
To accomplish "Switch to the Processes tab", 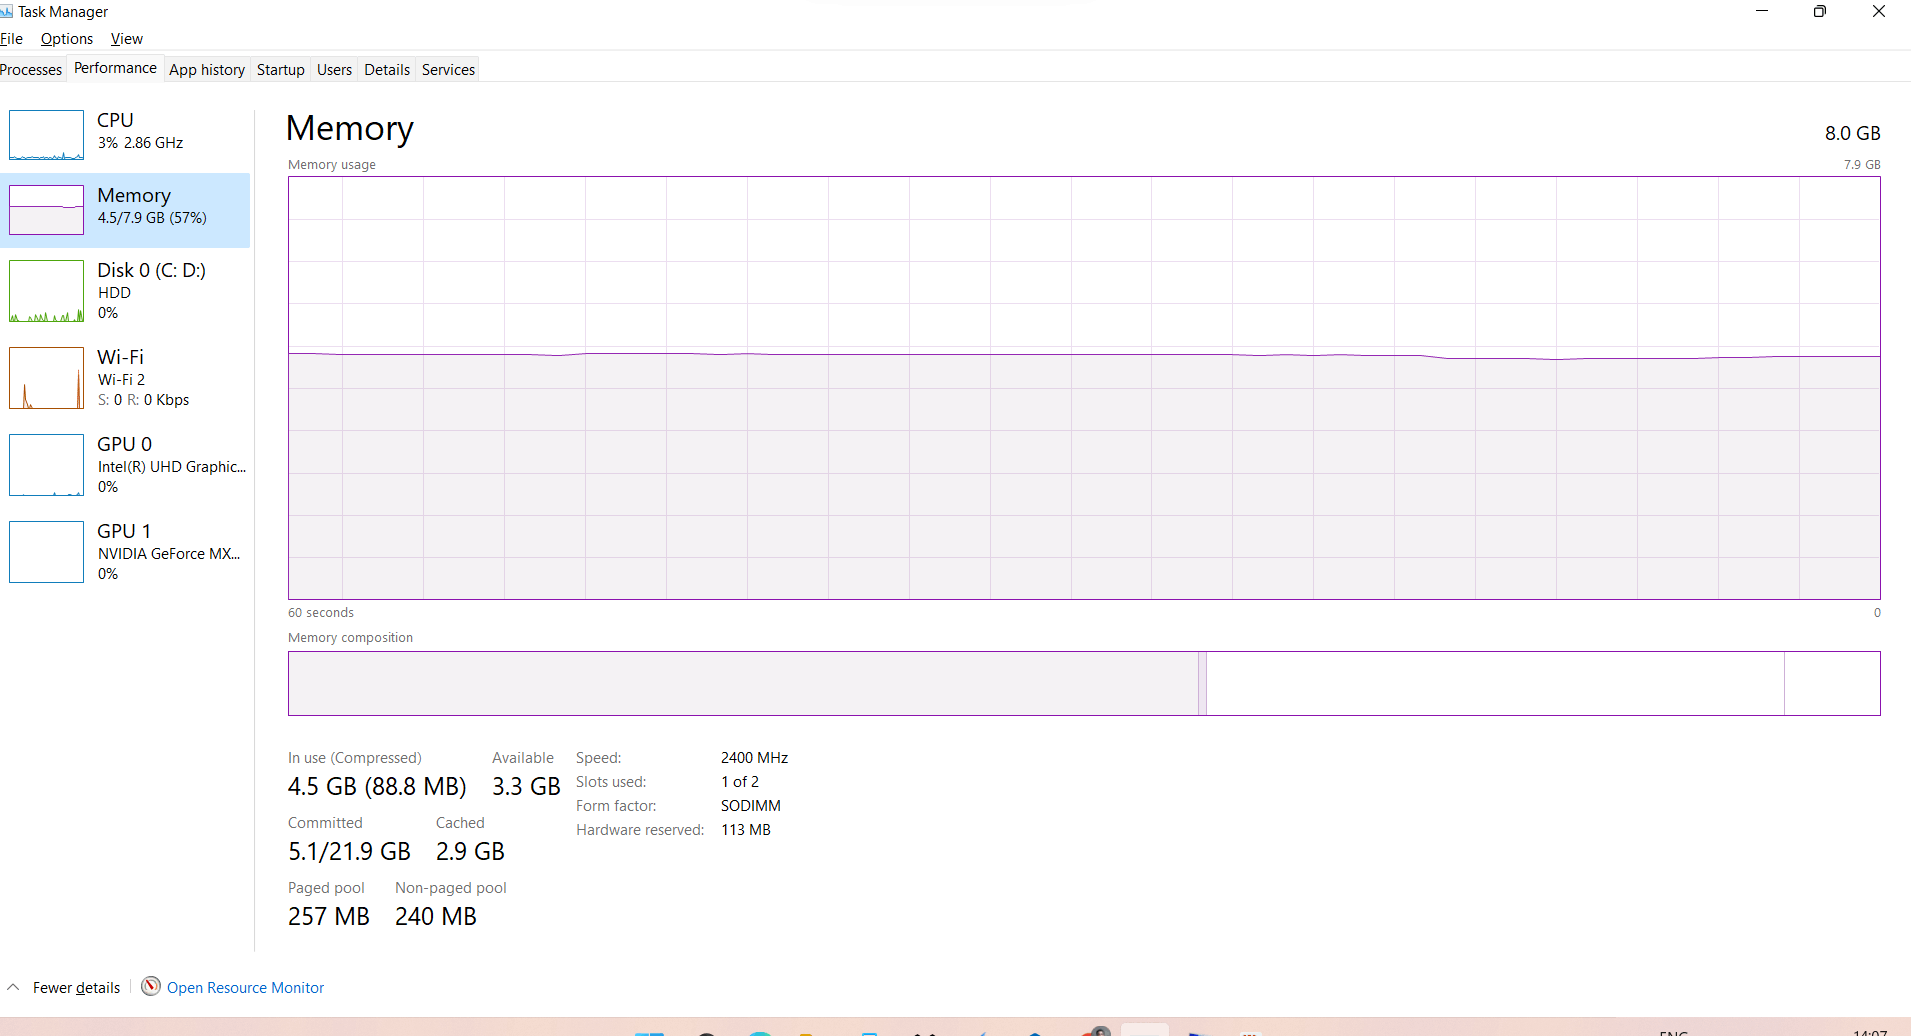I will click(x=31, y=69).
